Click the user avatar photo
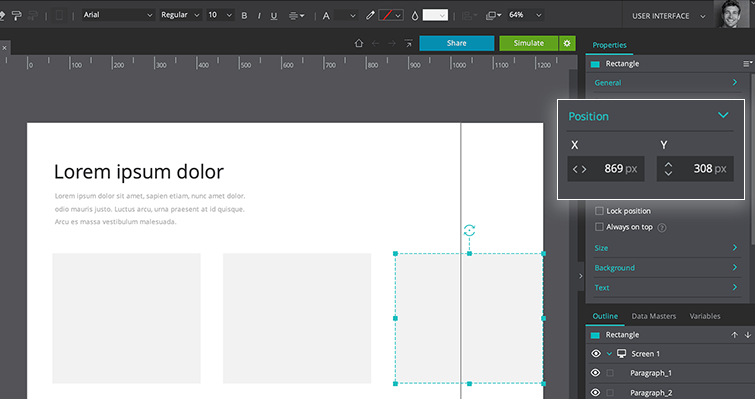The height and width of the screenshot is (399, 755). pyautogui.click(x=731, y=14)
